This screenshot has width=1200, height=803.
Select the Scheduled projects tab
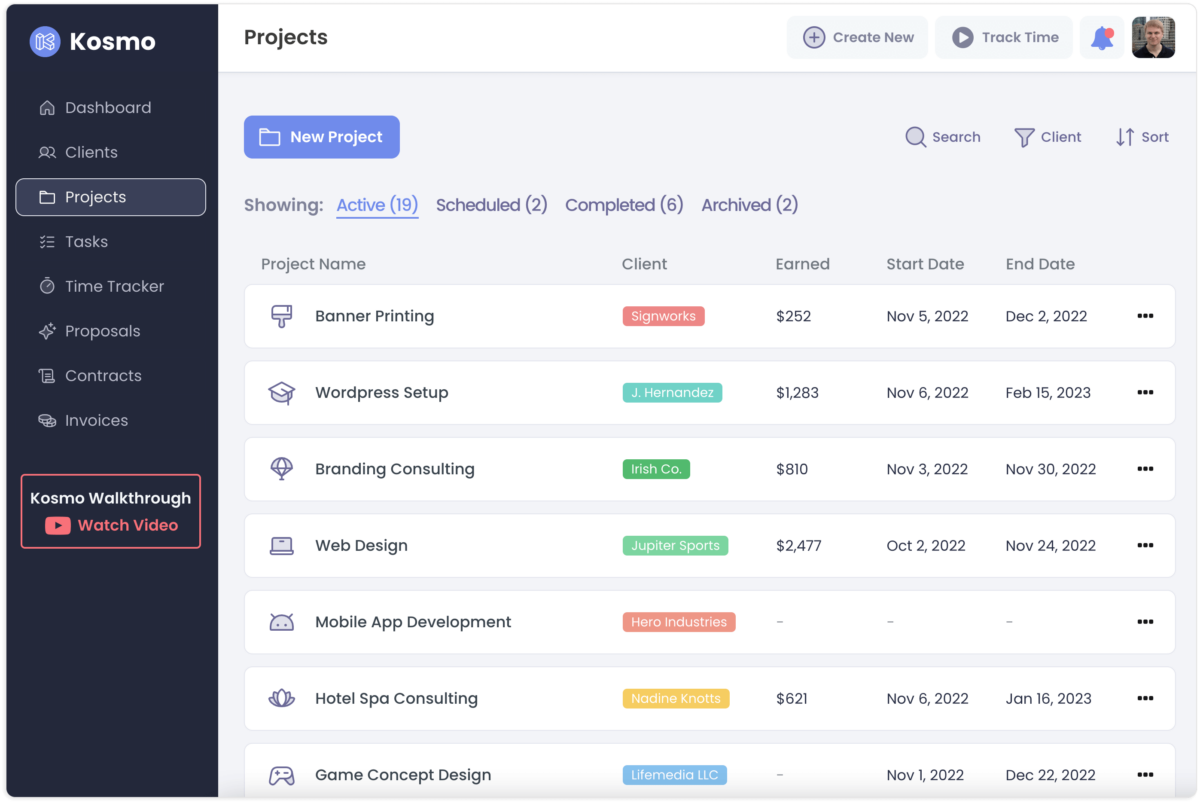(x=491, y=205)
